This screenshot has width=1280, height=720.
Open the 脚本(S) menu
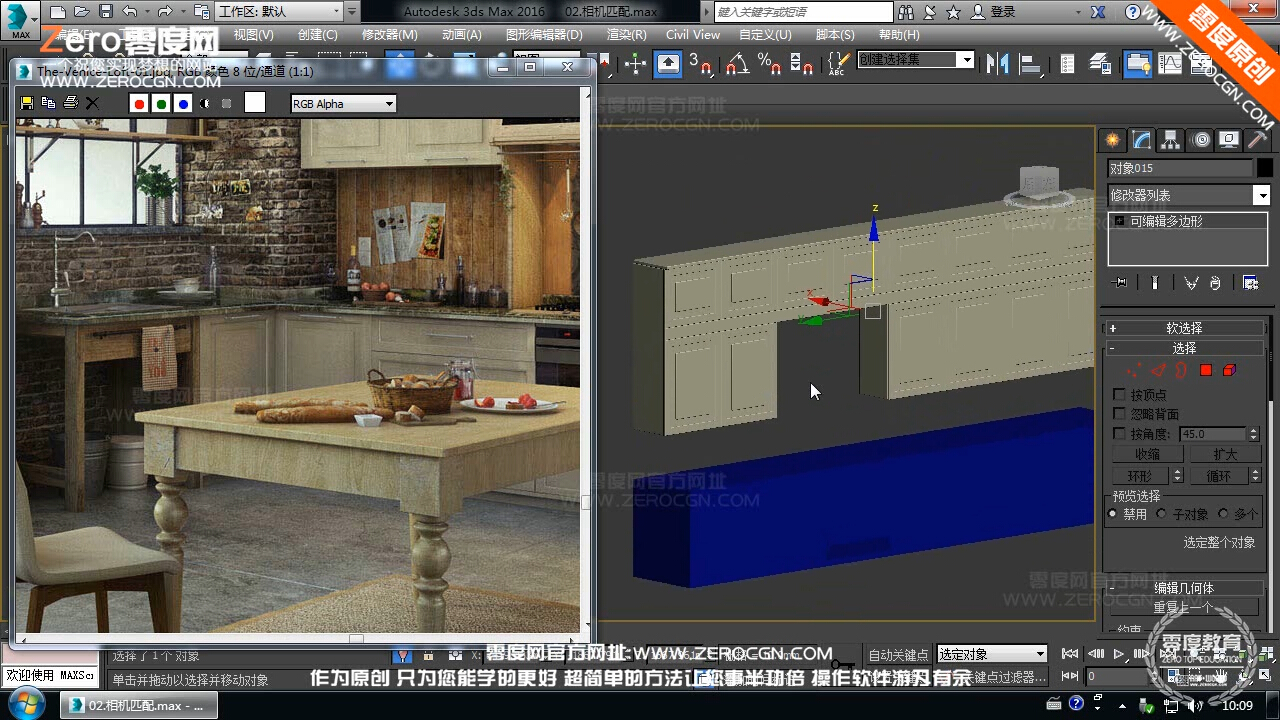click(835, 34)
